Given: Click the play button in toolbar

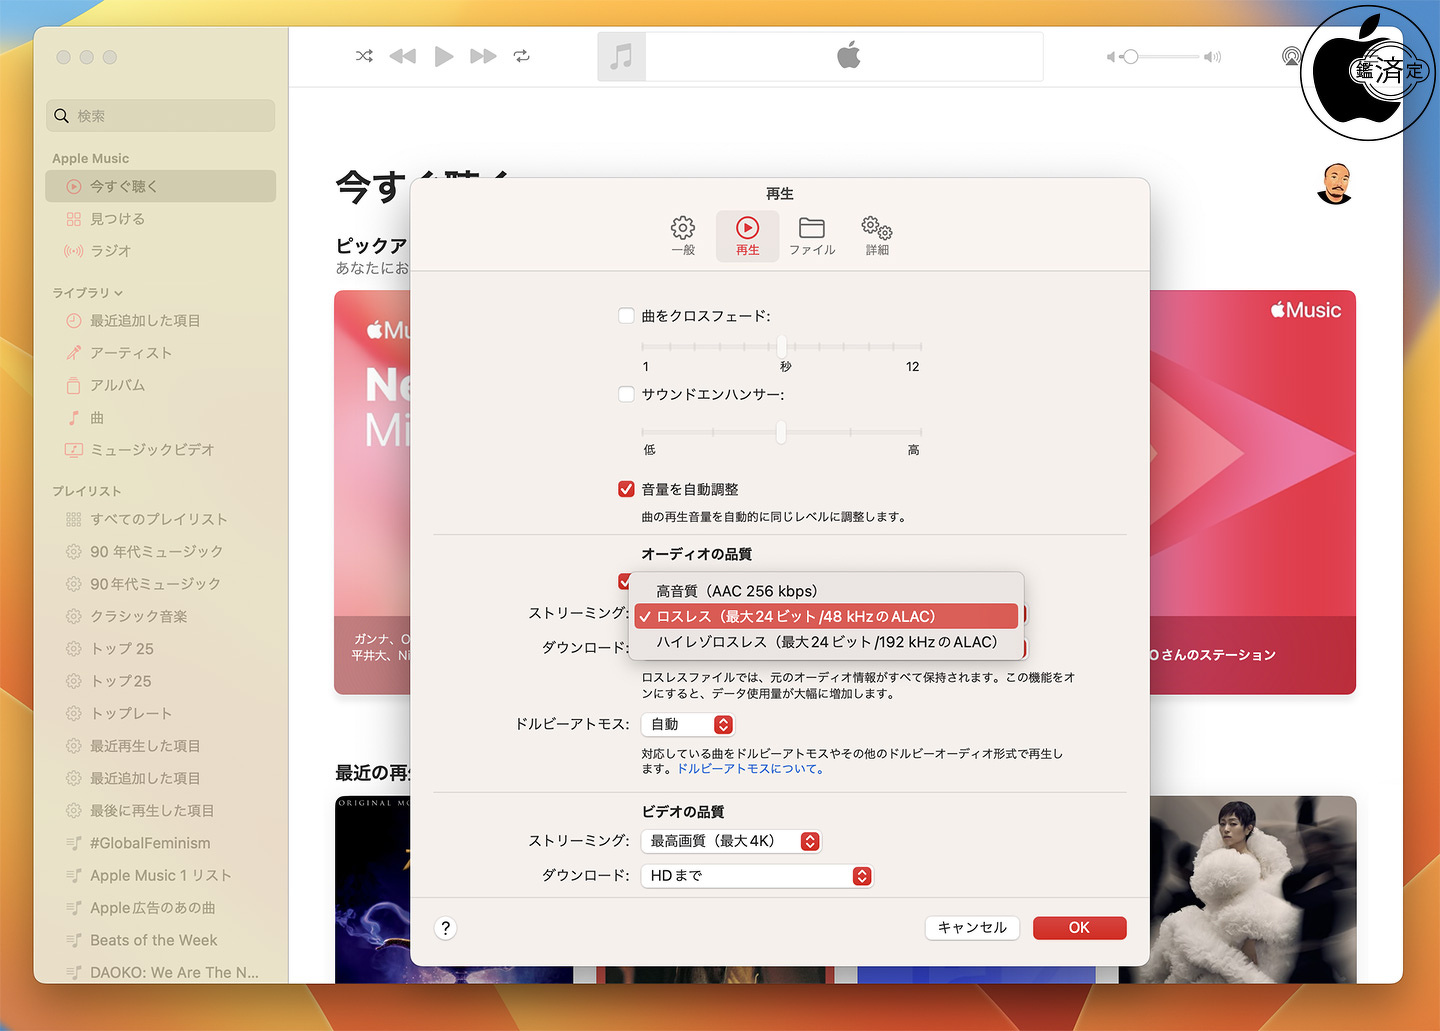Looking at the screenshot, I should (x=444, y=56).
